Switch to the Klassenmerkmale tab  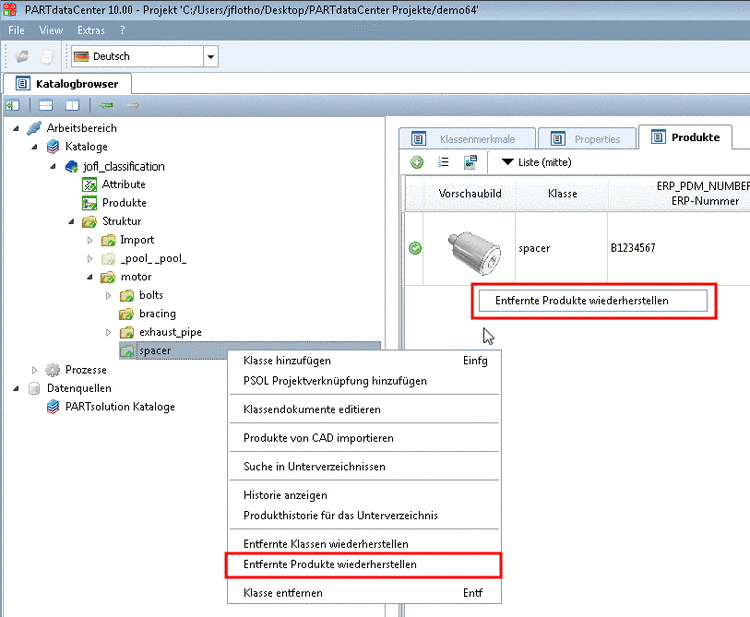point(467,139)
